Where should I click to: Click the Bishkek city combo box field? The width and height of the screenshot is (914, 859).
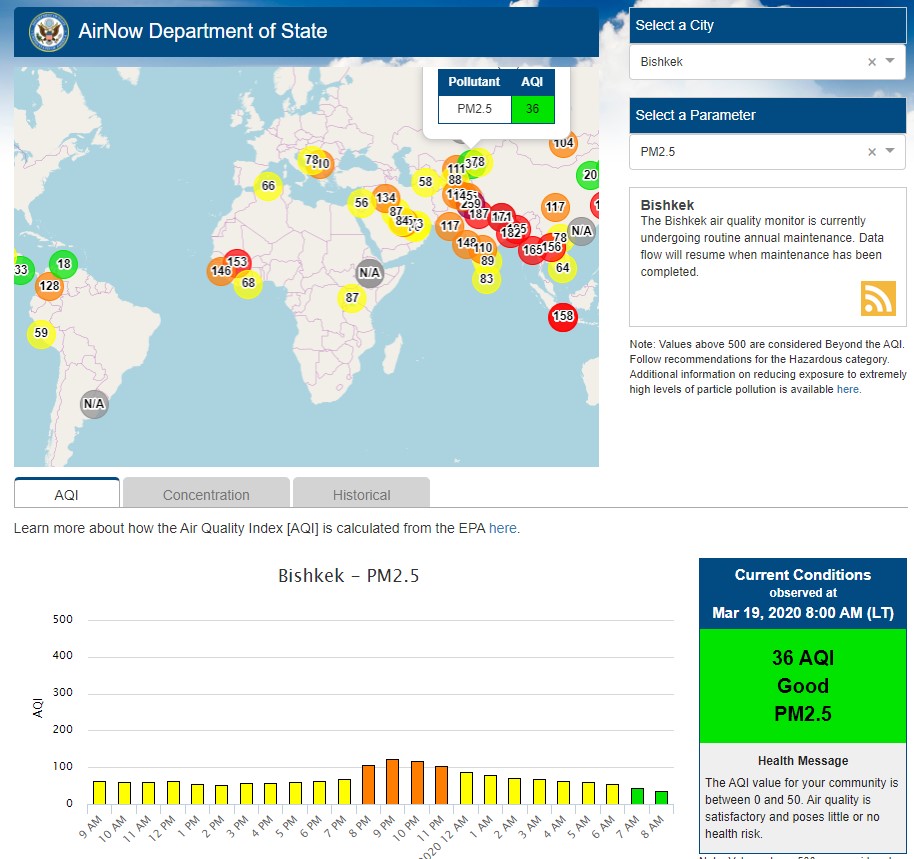750,62
